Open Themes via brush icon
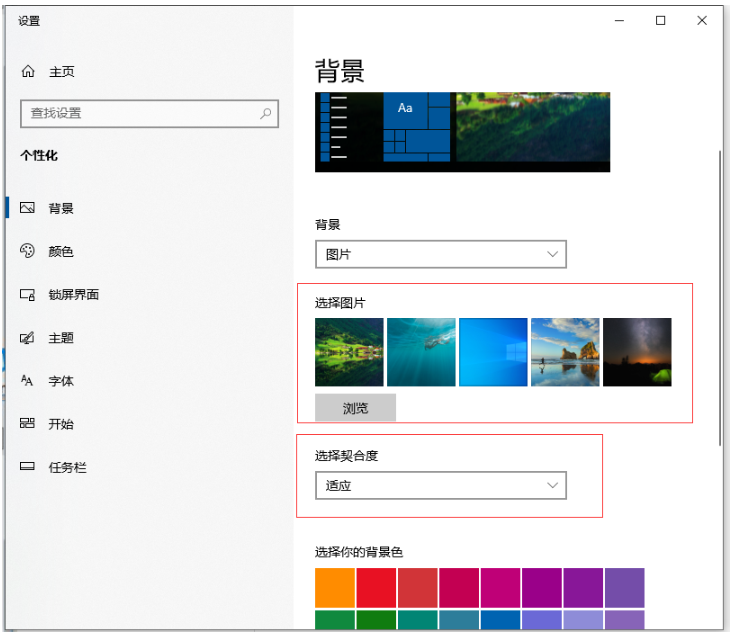 pos(28,338)
